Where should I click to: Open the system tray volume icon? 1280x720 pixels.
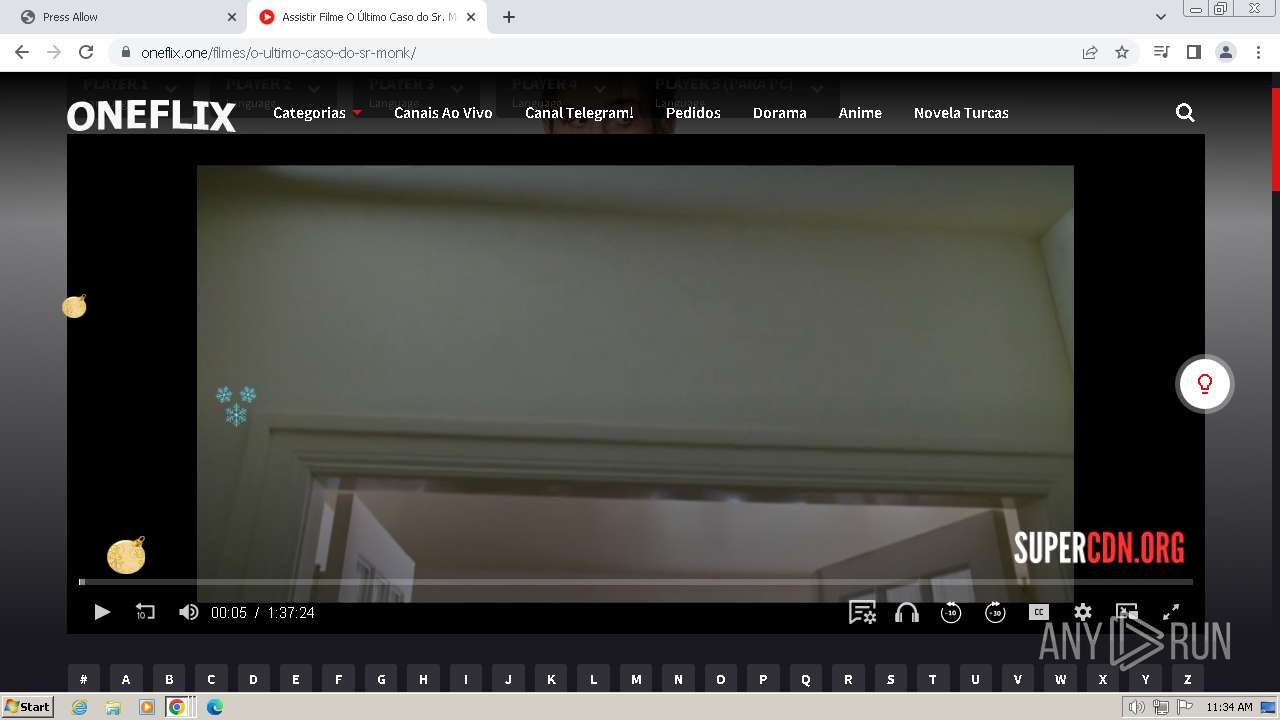1136,708
